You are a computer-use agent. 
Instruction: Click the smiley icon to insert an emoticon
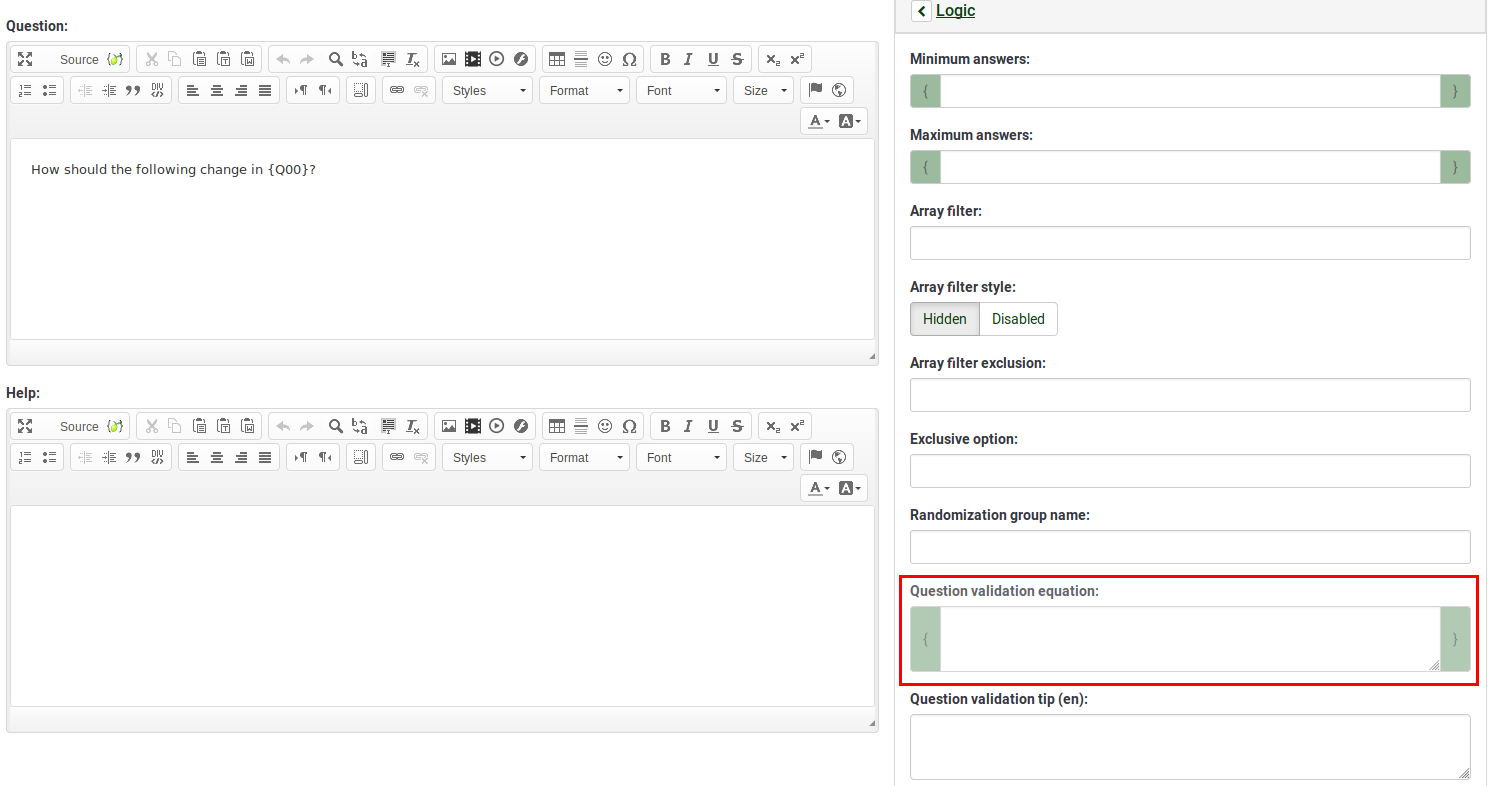pyautogui.click(x=604, y=59)
